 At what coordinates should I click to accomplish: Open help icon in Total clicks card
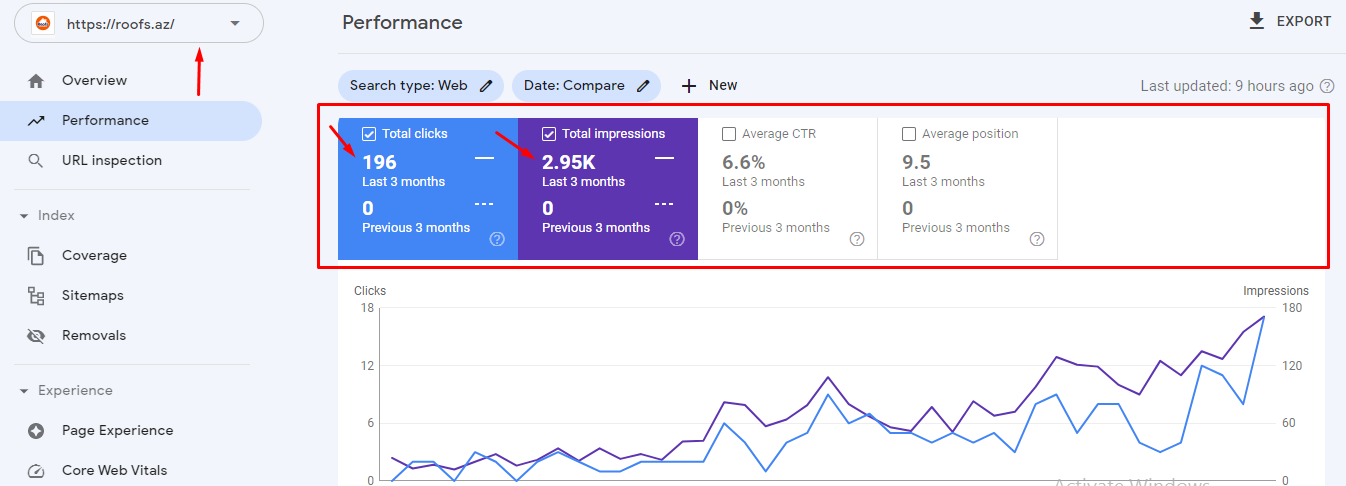coord(497,239)
